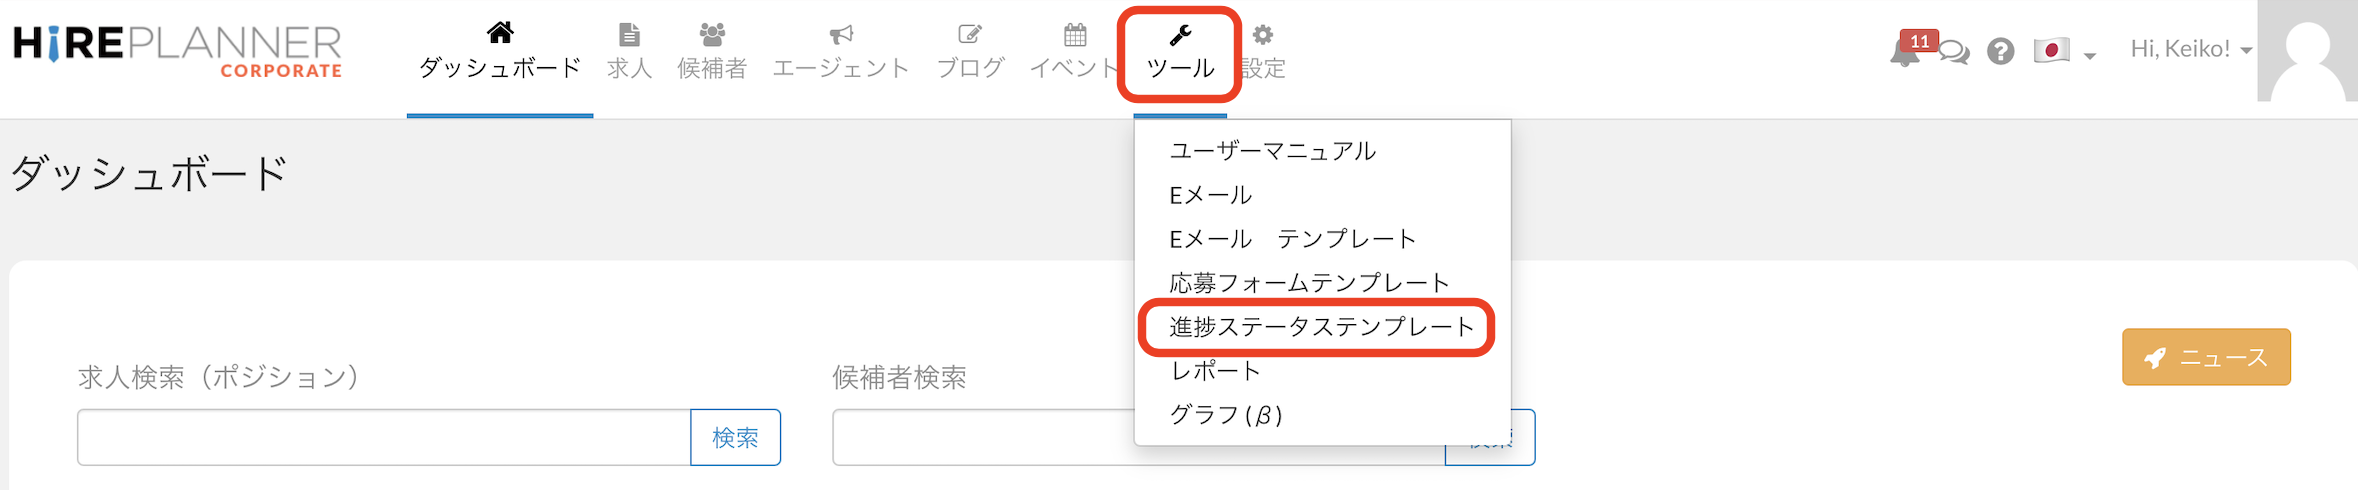
Task: Select 進捗ステータステンプレート from the menu
Action: [1321, 327]
